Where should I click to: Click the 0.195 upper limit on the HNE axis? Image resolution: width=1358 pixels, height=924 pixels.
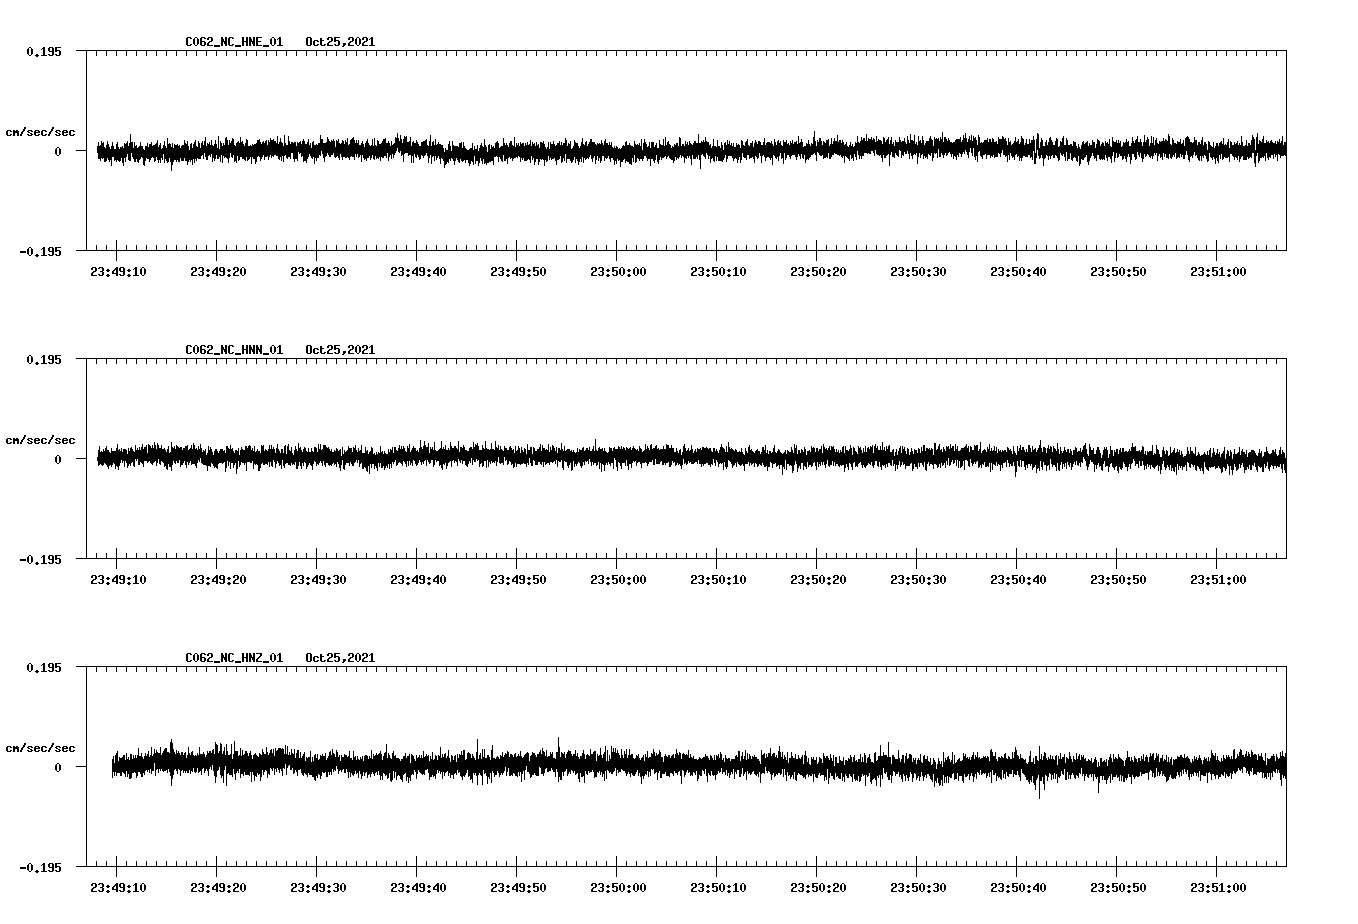[43, 51]
